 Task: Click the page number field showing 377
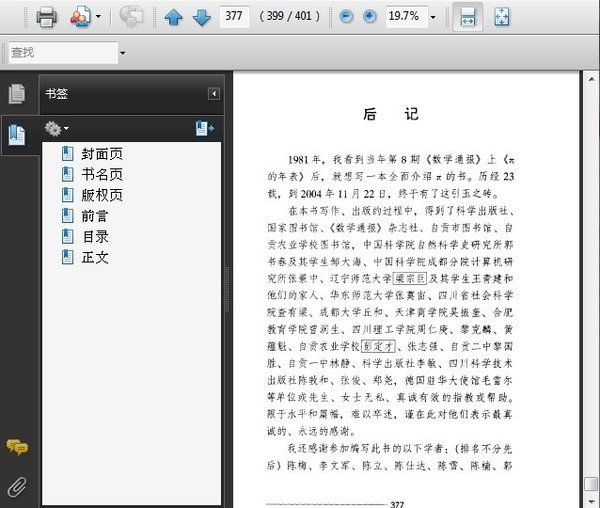(234, 17)
